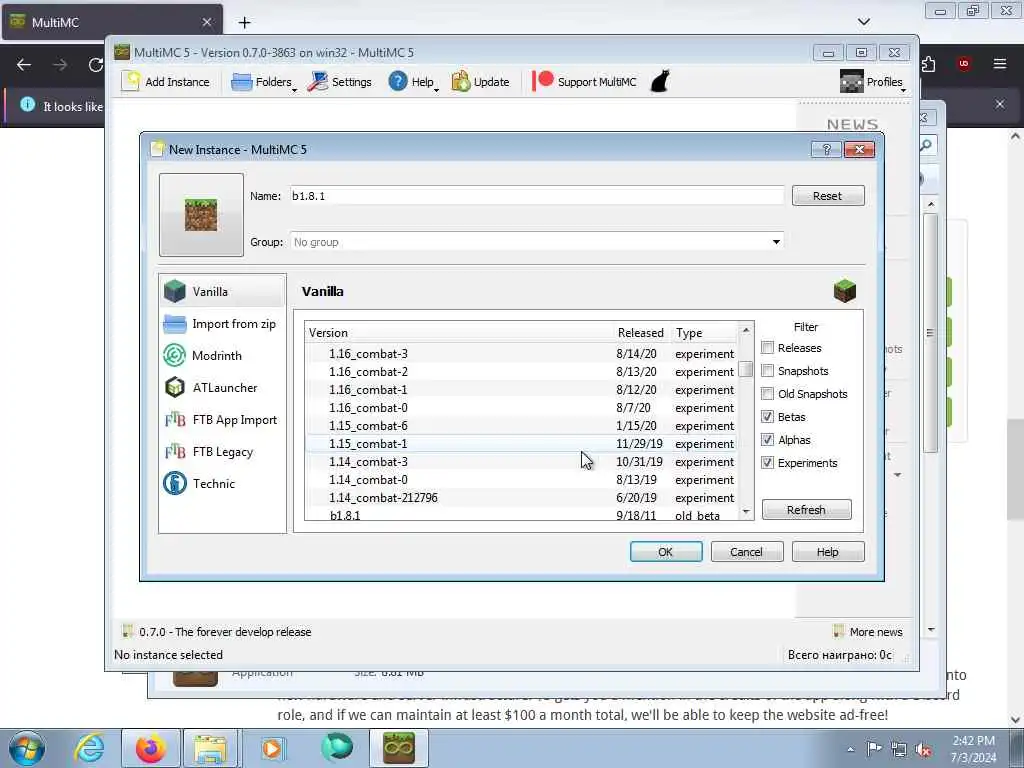
Task: Select version row 1.16_combat-0
Action: tap(522, 408)
